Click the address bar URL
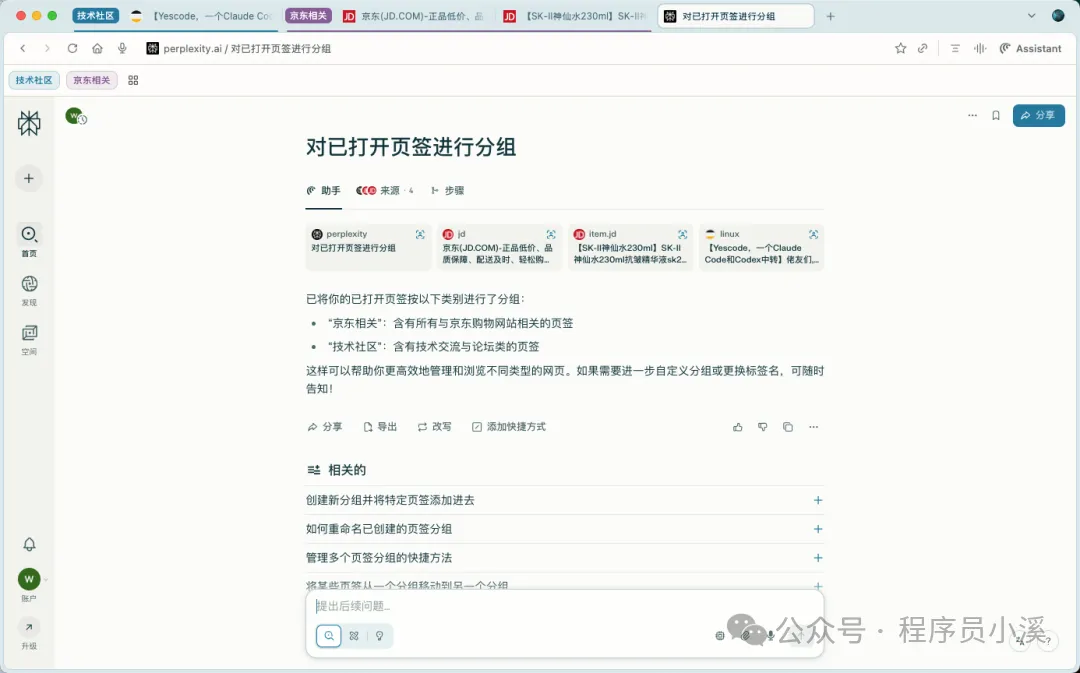The width and height of the screenshot is (1080, 673). click(x=247, y=48)
